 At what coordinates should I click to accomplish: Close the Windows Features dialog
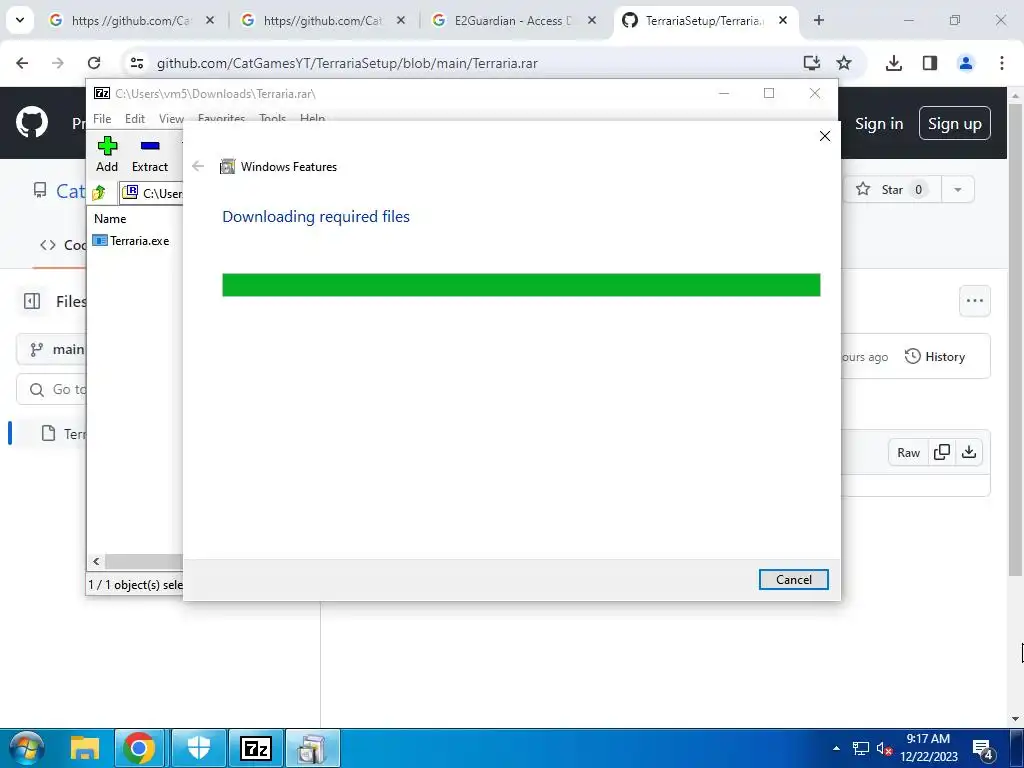[825, 136]
